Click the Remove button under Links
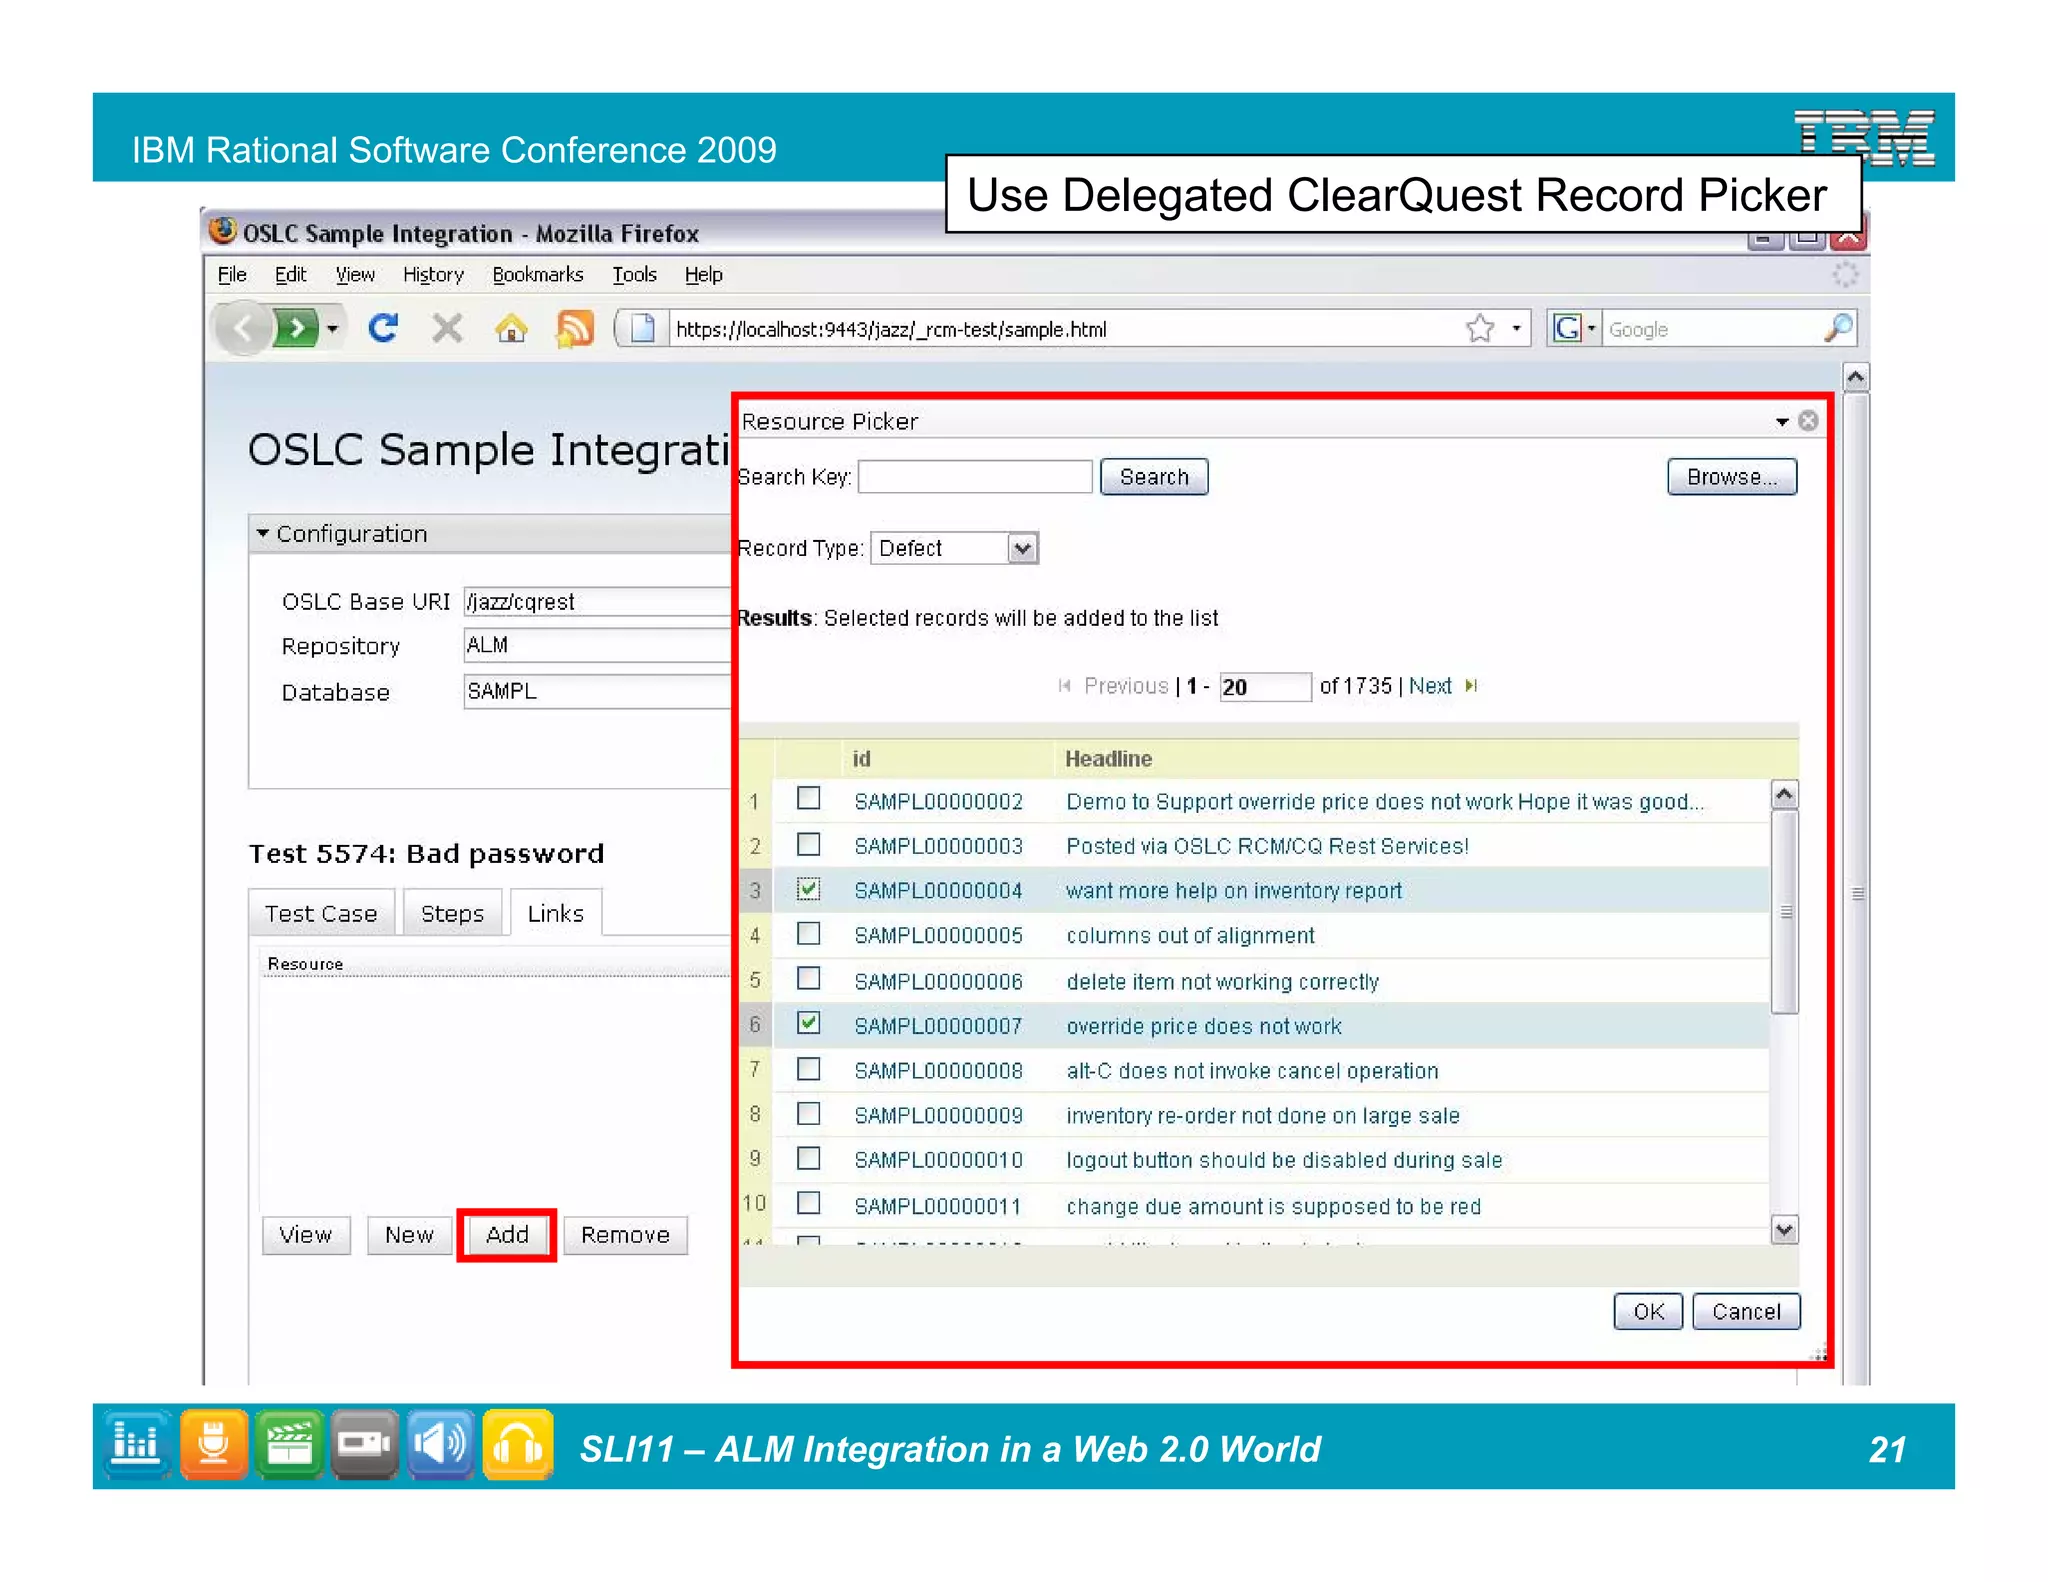 pos(625,1235)
